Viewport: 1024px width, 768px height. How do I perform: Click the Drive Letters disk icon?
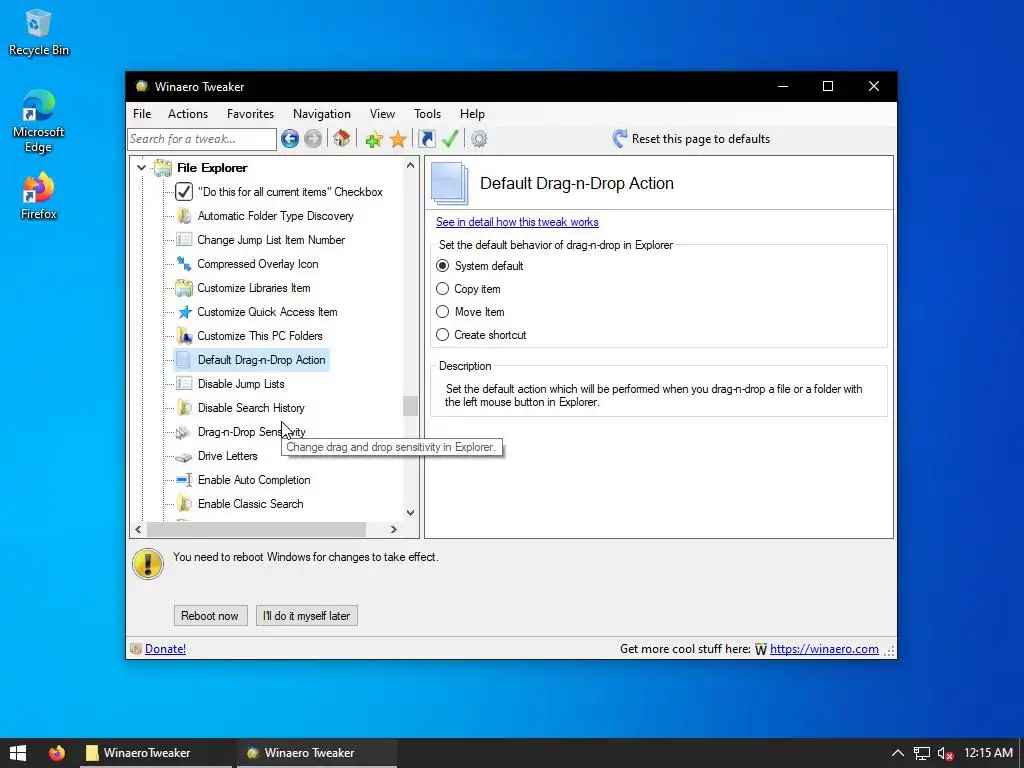[184, 456]
